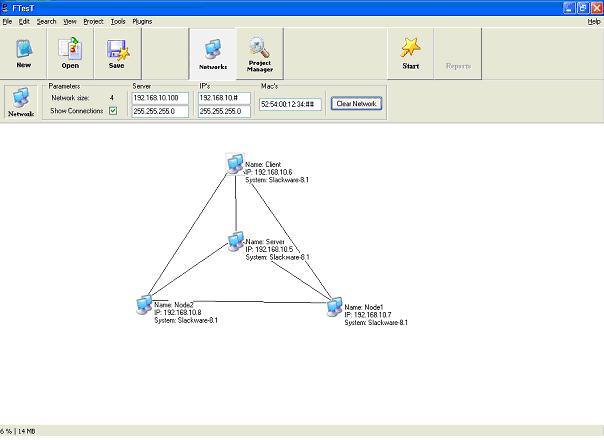Click the Clear Network button

[356, 103]
